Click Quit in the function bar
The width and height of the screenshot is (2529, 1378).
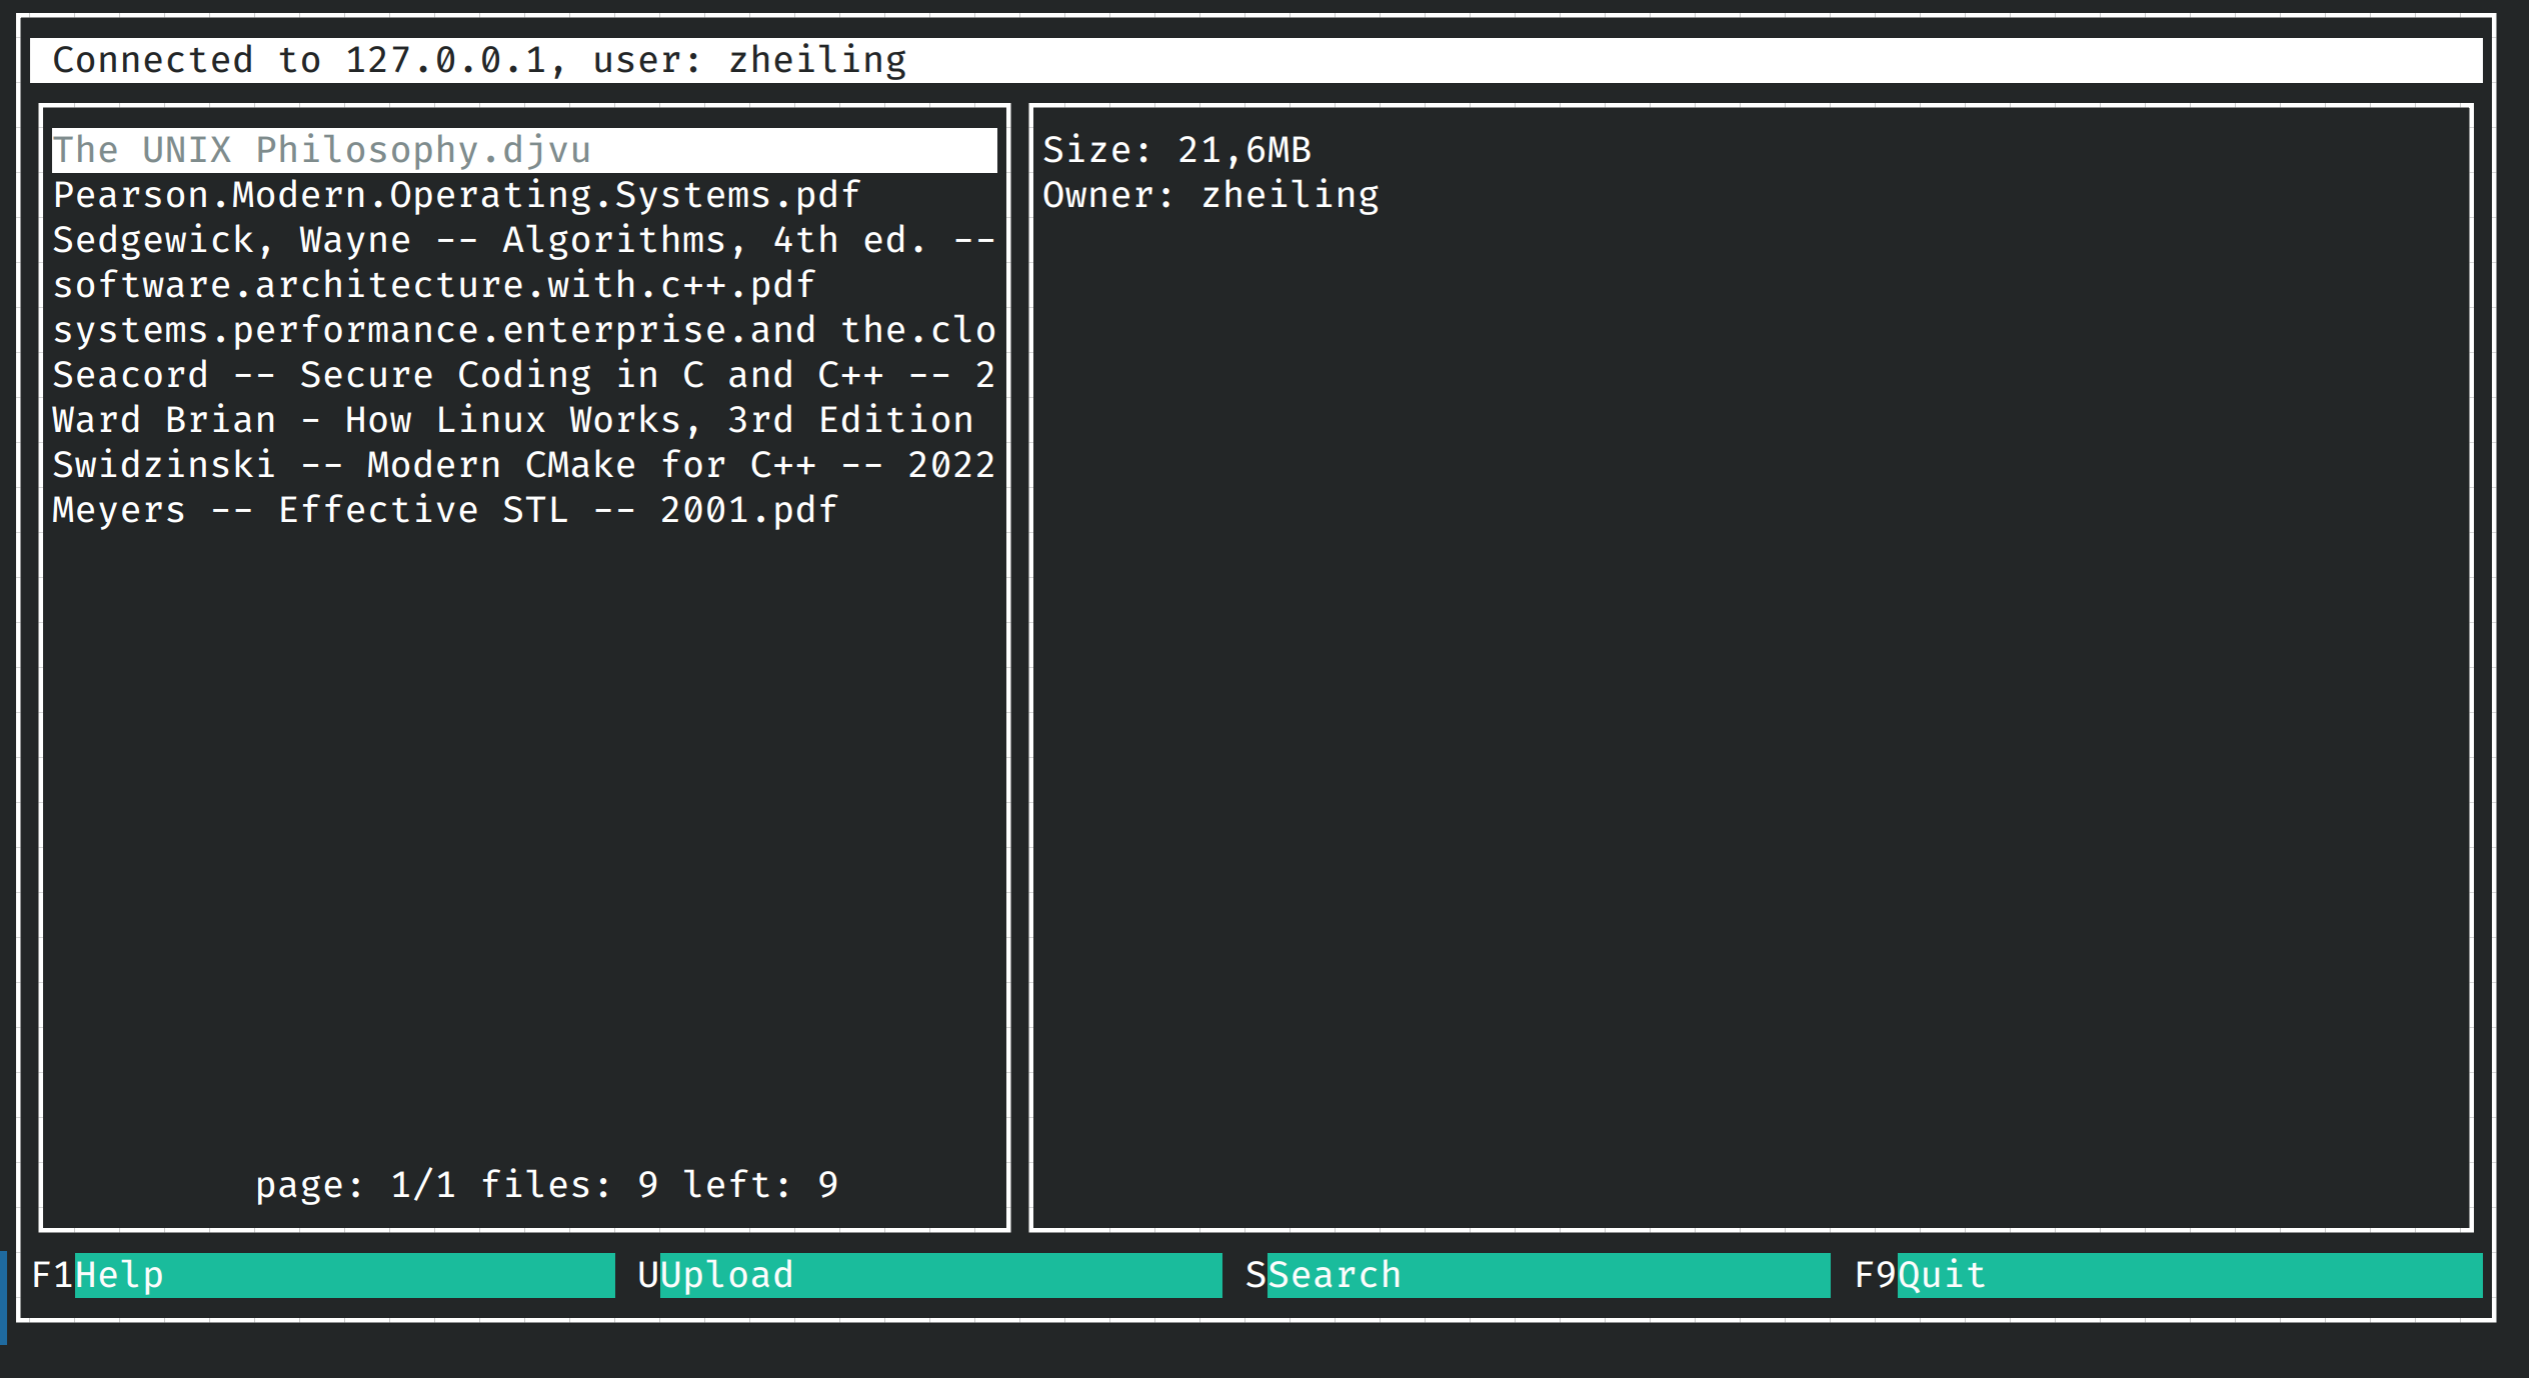coord(2190,1275)
